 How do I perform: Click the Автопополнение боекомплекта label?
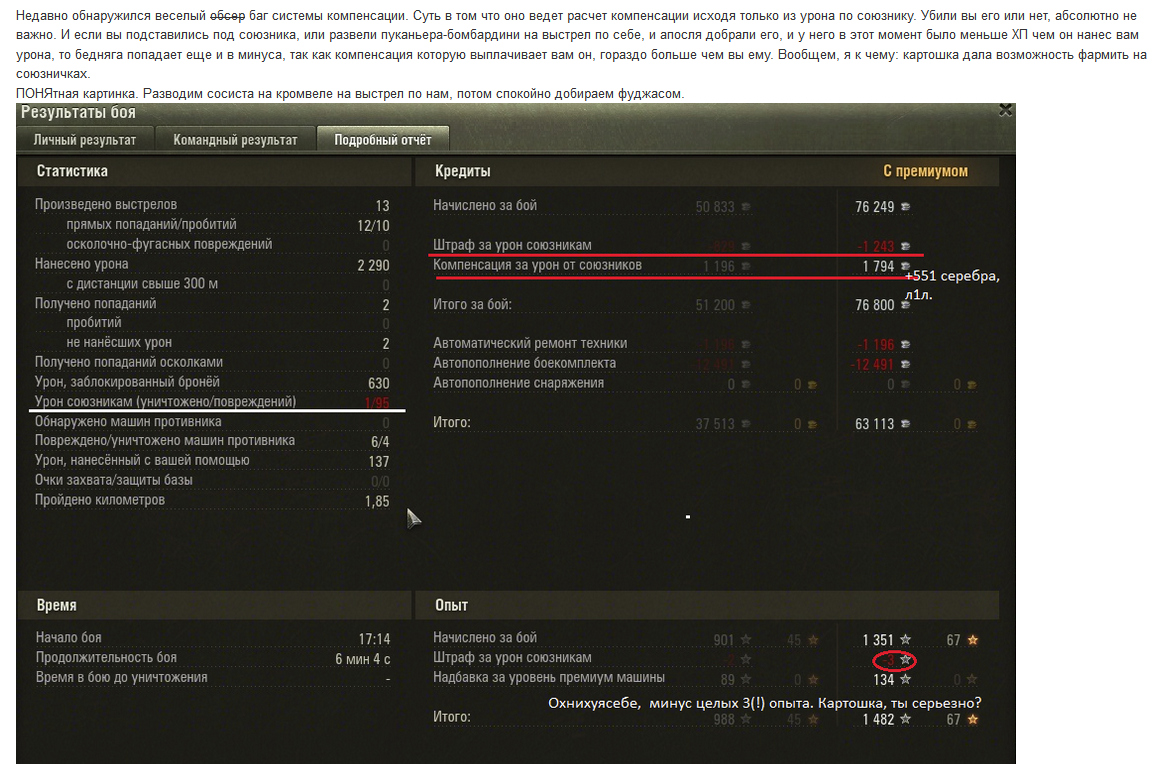point(524,363)
